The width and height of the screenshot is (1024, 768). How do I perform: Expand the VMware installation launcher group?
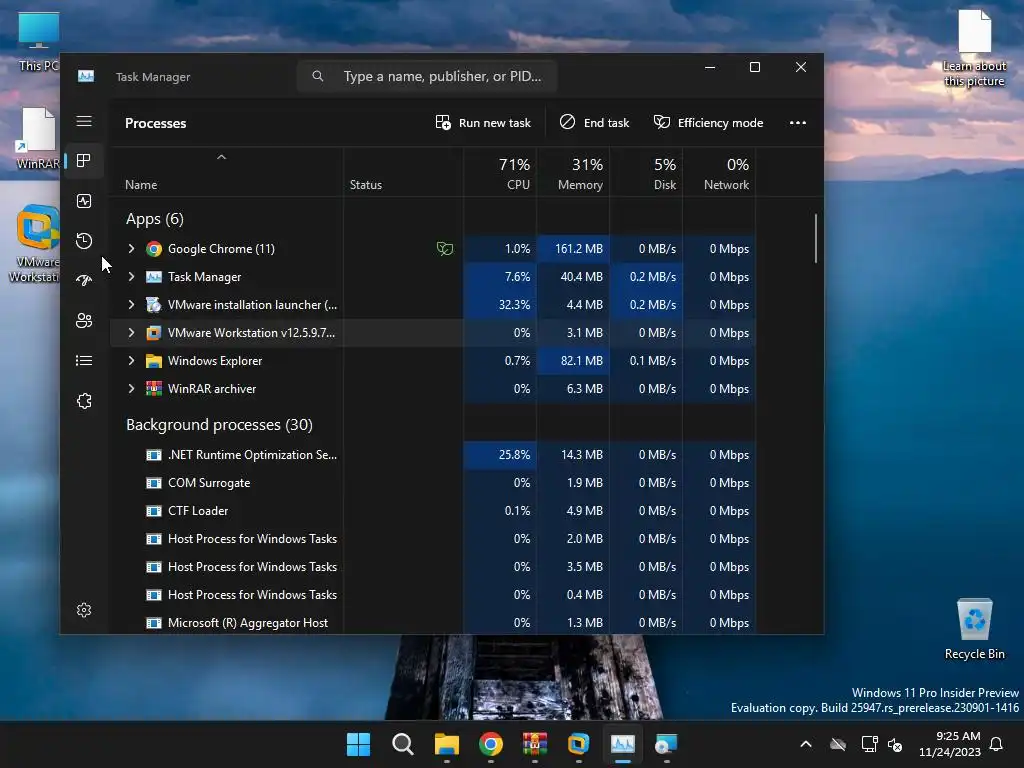(131, 304)
